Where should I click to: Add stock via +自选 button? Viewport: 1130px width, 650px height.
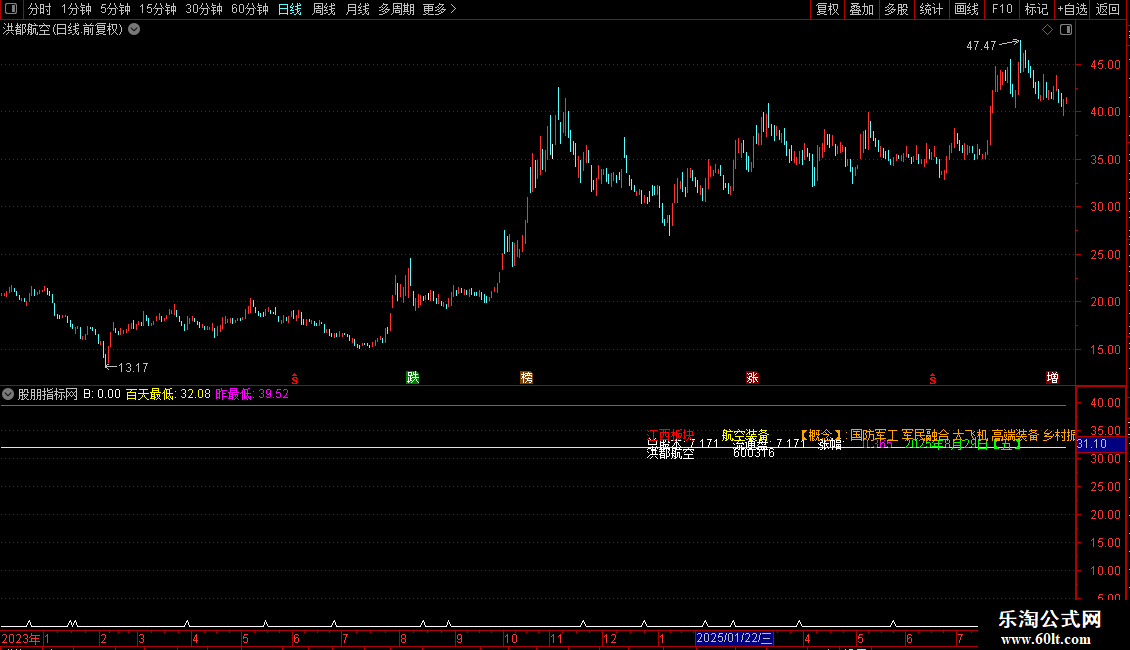tap(1072, 9)
